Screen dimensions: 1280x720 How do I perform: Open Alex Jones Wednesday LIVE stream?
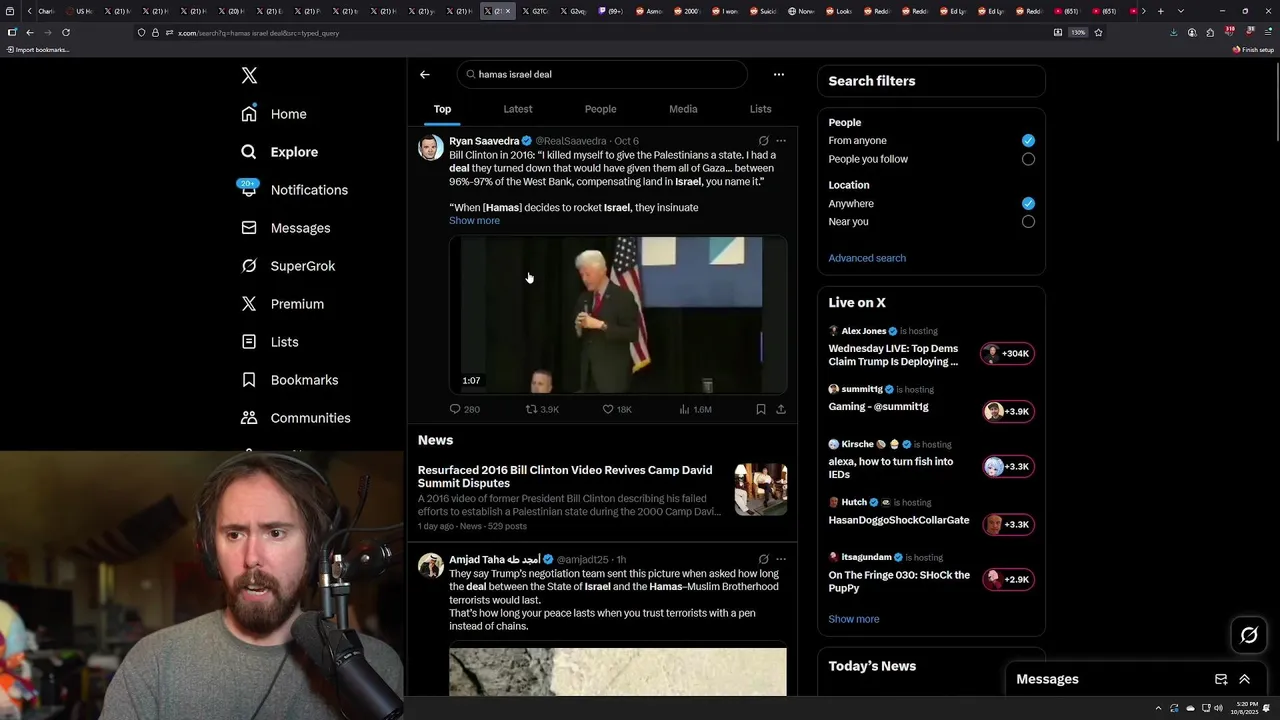click(893, 355)
